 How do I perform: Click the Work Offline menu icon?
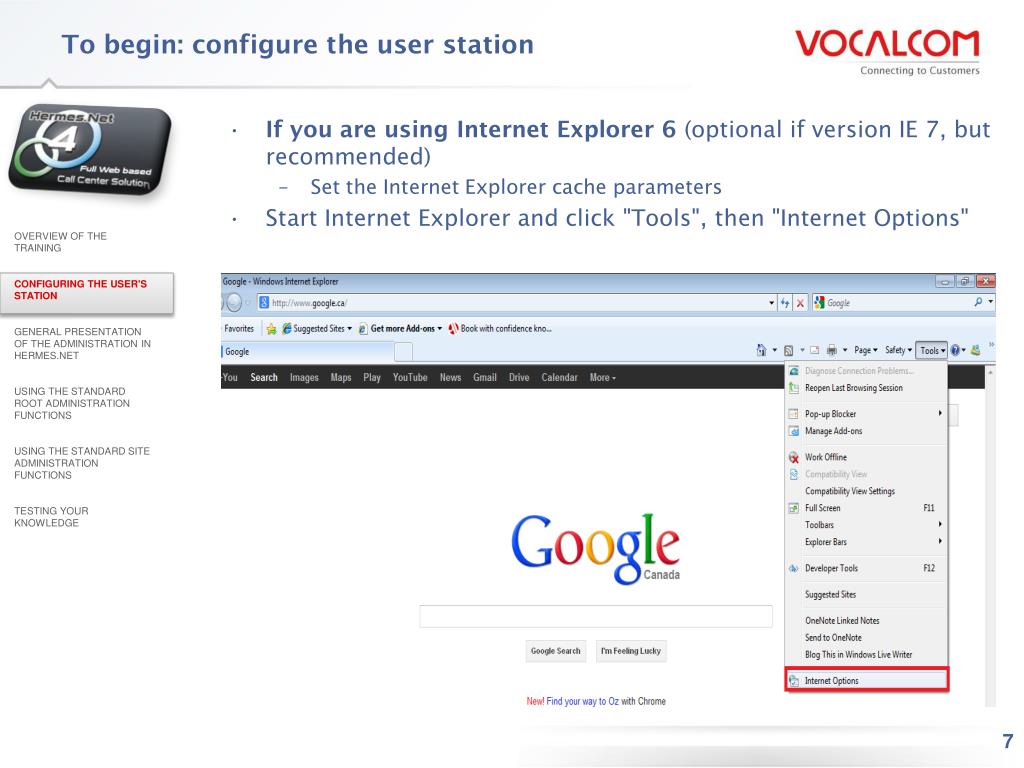tap(793, 457)
